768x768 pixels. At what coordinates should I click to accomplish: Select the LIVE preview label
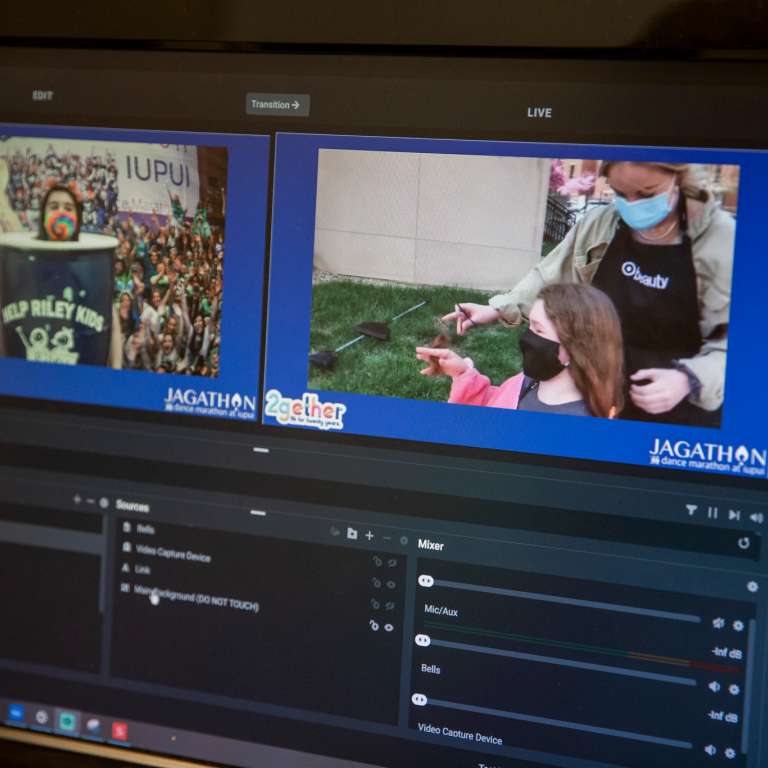[539, 113]
